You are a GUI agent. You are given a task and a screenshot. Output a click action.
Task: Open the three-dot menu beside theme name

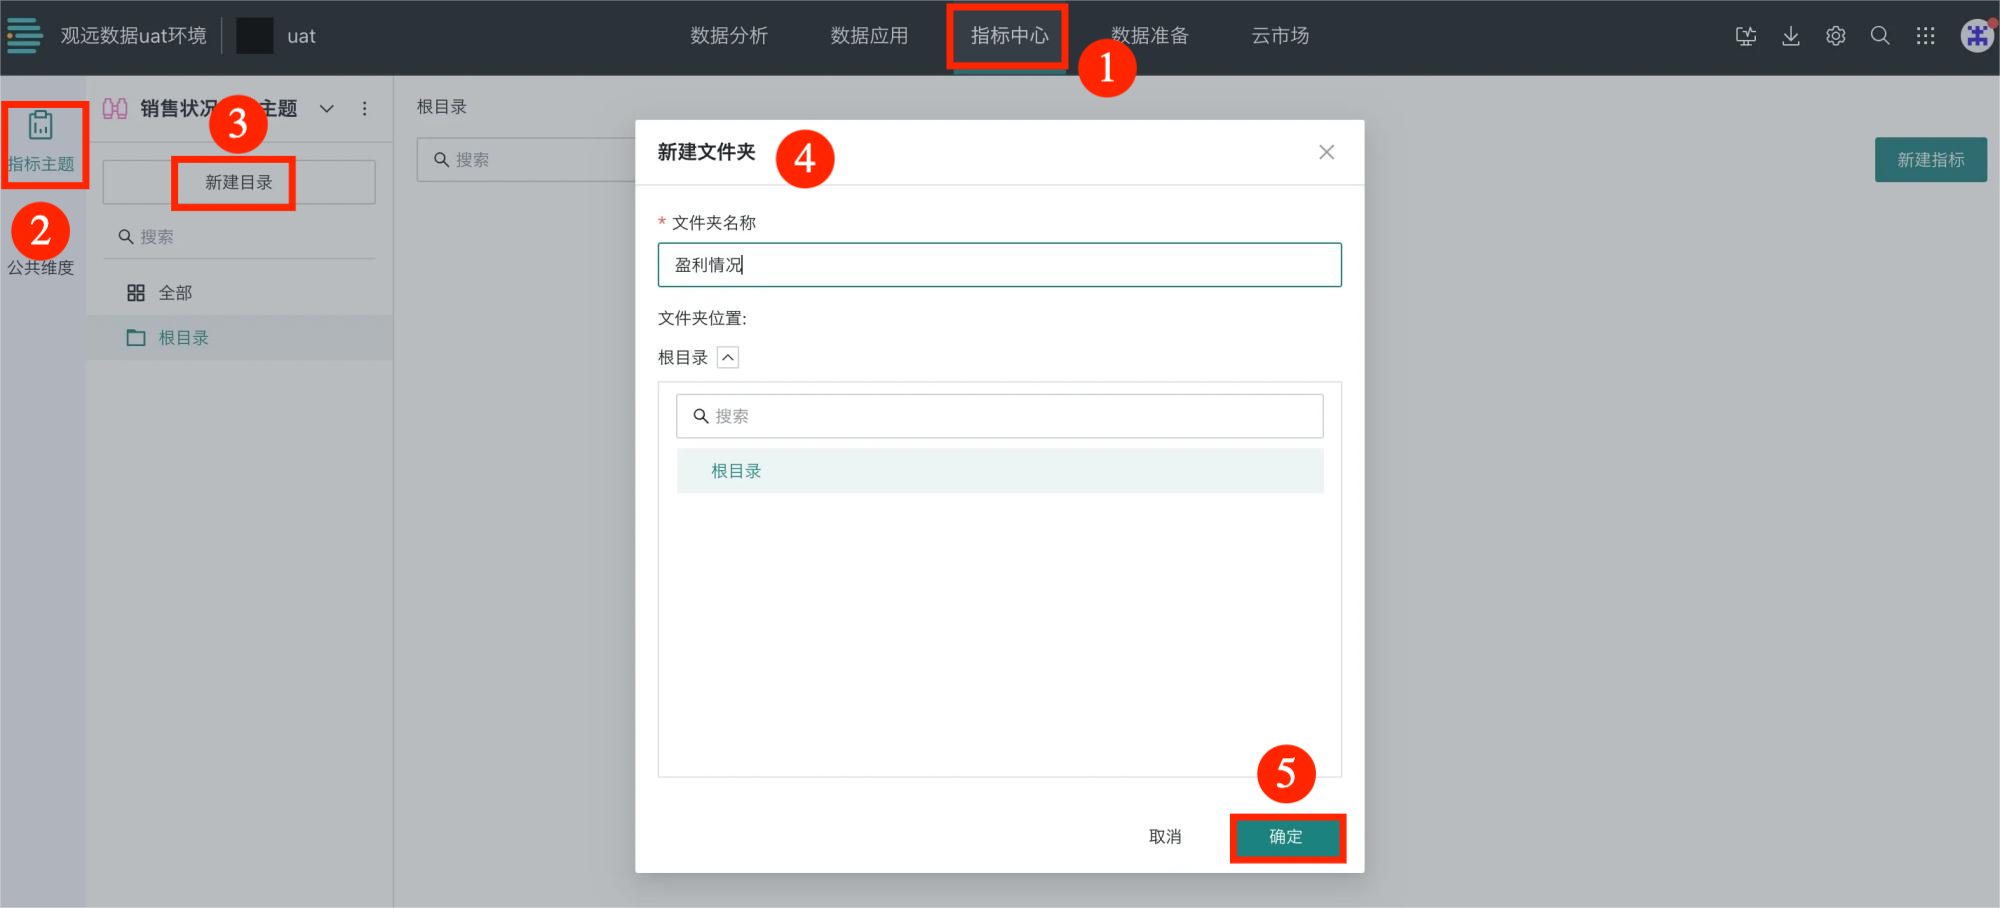click(x=365, y=109)
